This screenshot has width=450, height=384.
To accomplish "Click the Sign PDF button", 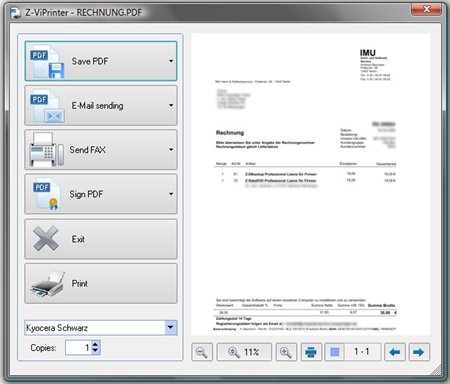I will click(x=101, y=194).
